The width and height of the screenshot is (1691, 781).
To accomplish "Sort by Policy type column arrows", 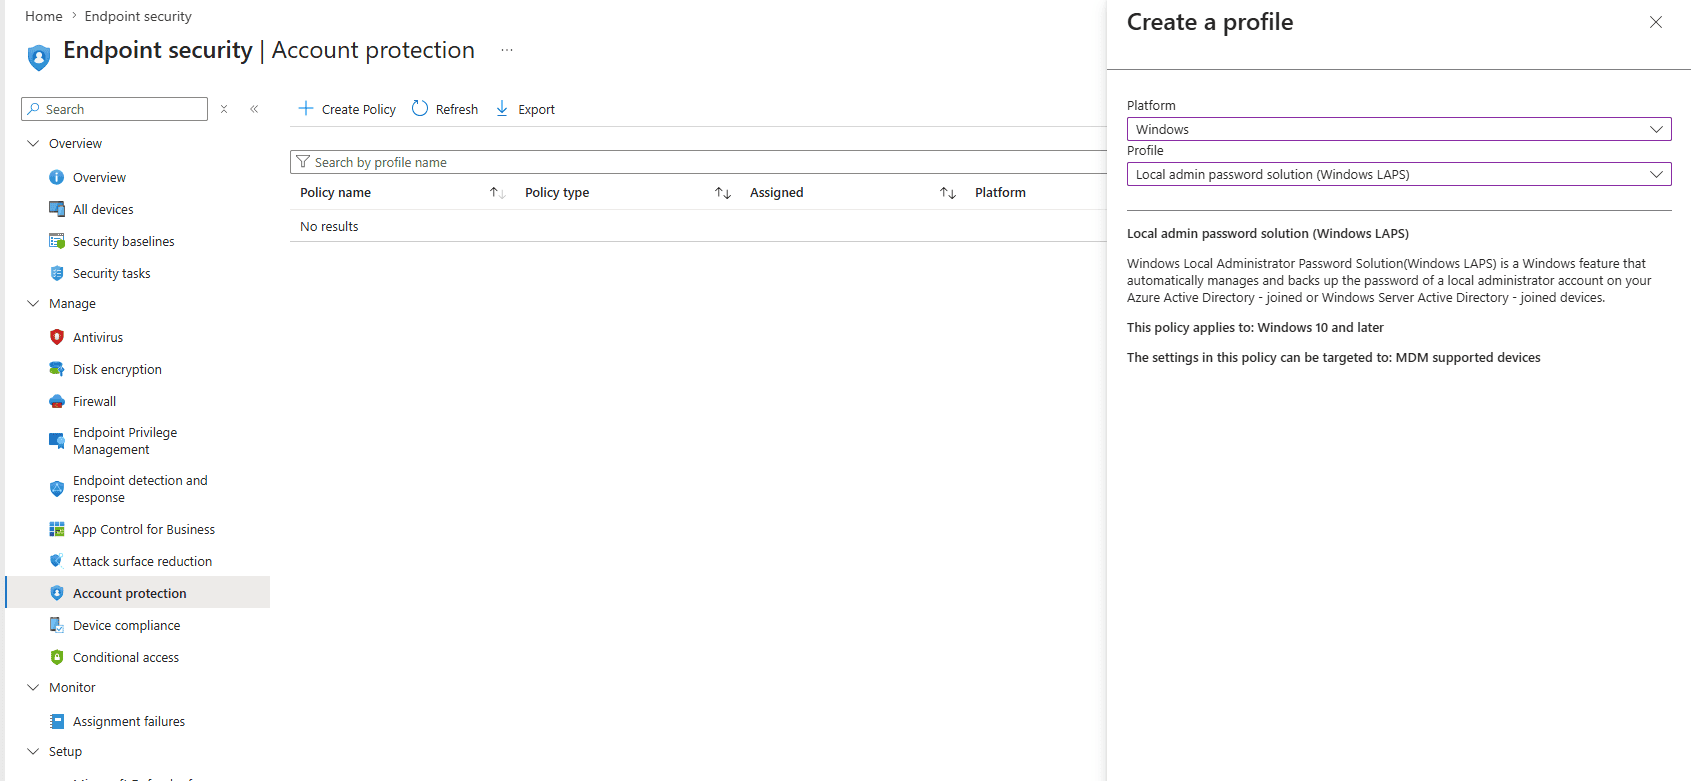I will pyautogui.click(x=723, y=193).
